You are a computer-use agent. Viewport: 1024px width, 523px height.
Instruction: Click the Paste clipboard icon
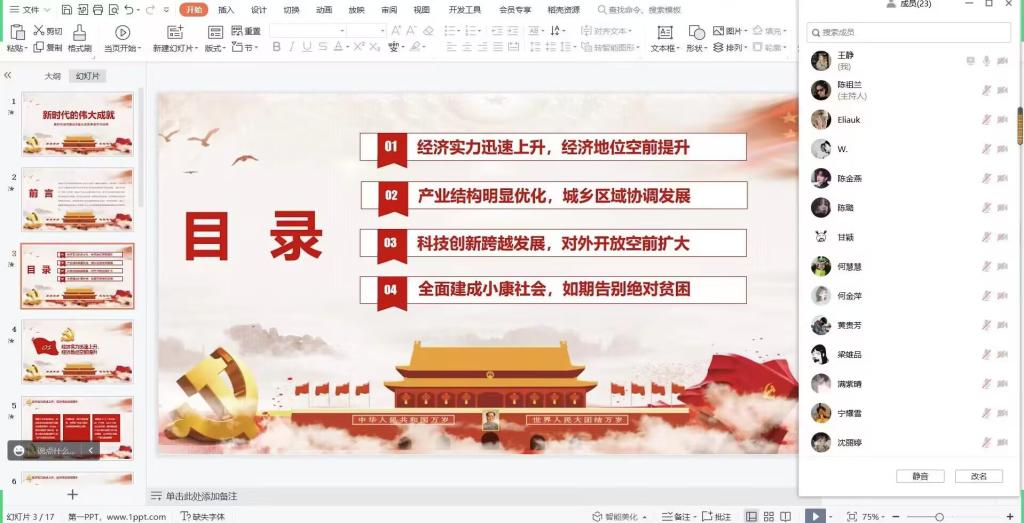[18, 32]
